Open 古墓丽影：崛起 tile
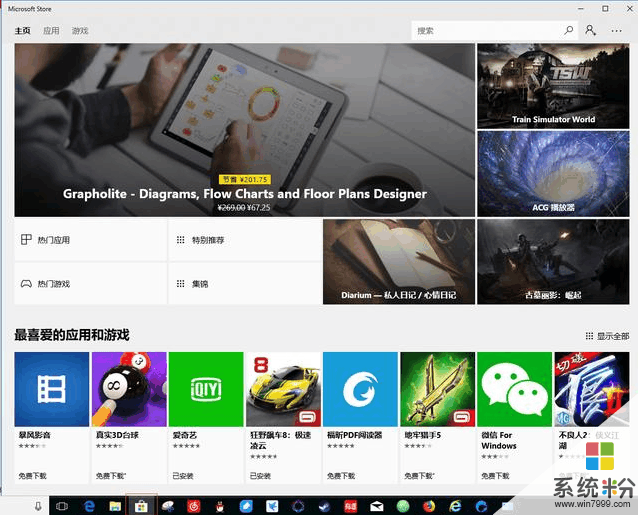This screenshot has height=515, width=638. pos(553,262)
